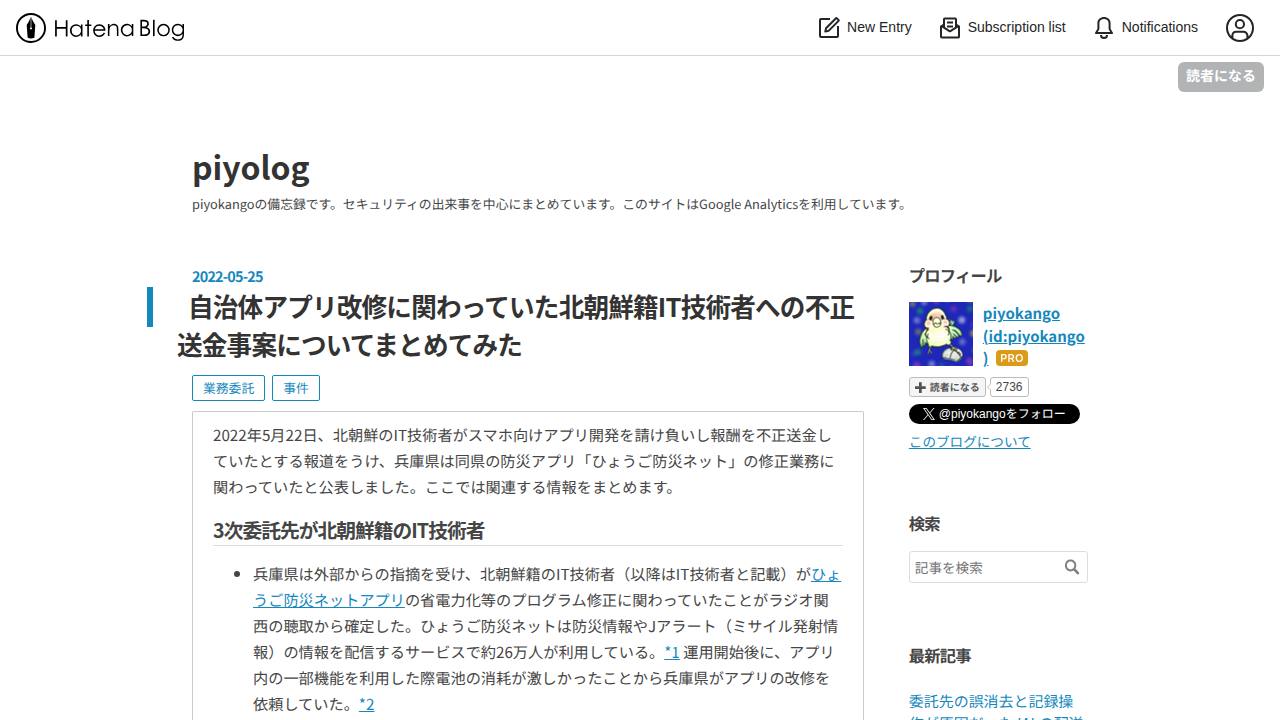Click the 検索 sidebar heading

(x=924, y=524)
